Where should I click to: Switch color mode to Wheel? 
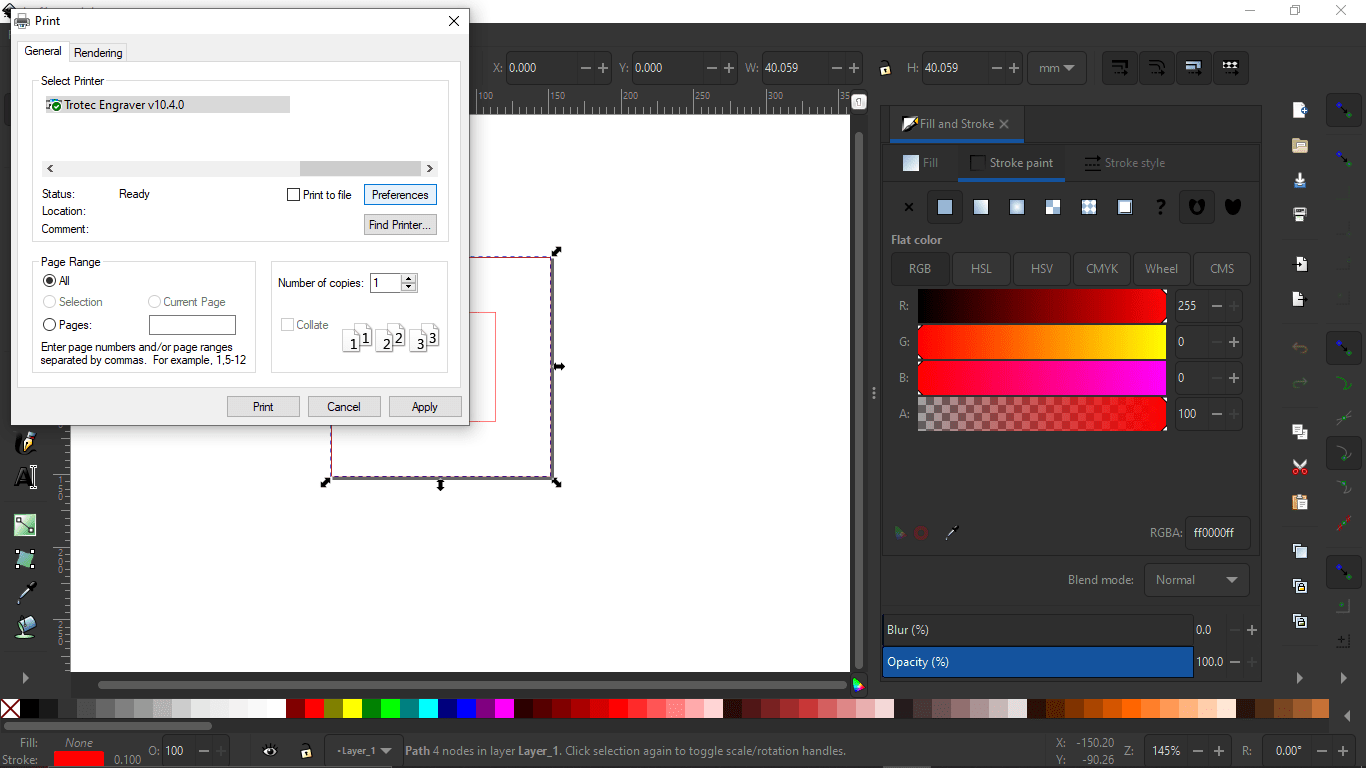[1161, 269]
